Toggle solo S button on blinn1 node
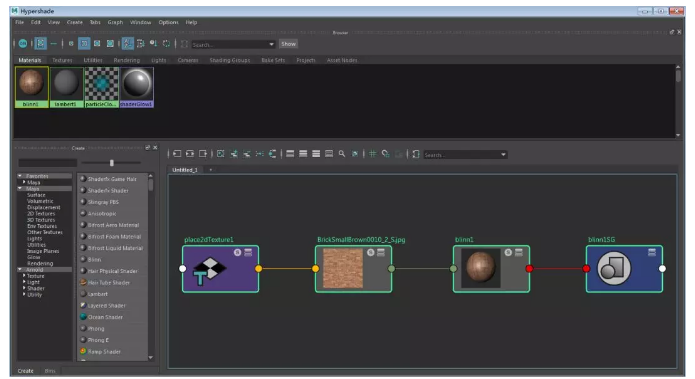The image size is (695, 379). [x=508, y=252]
